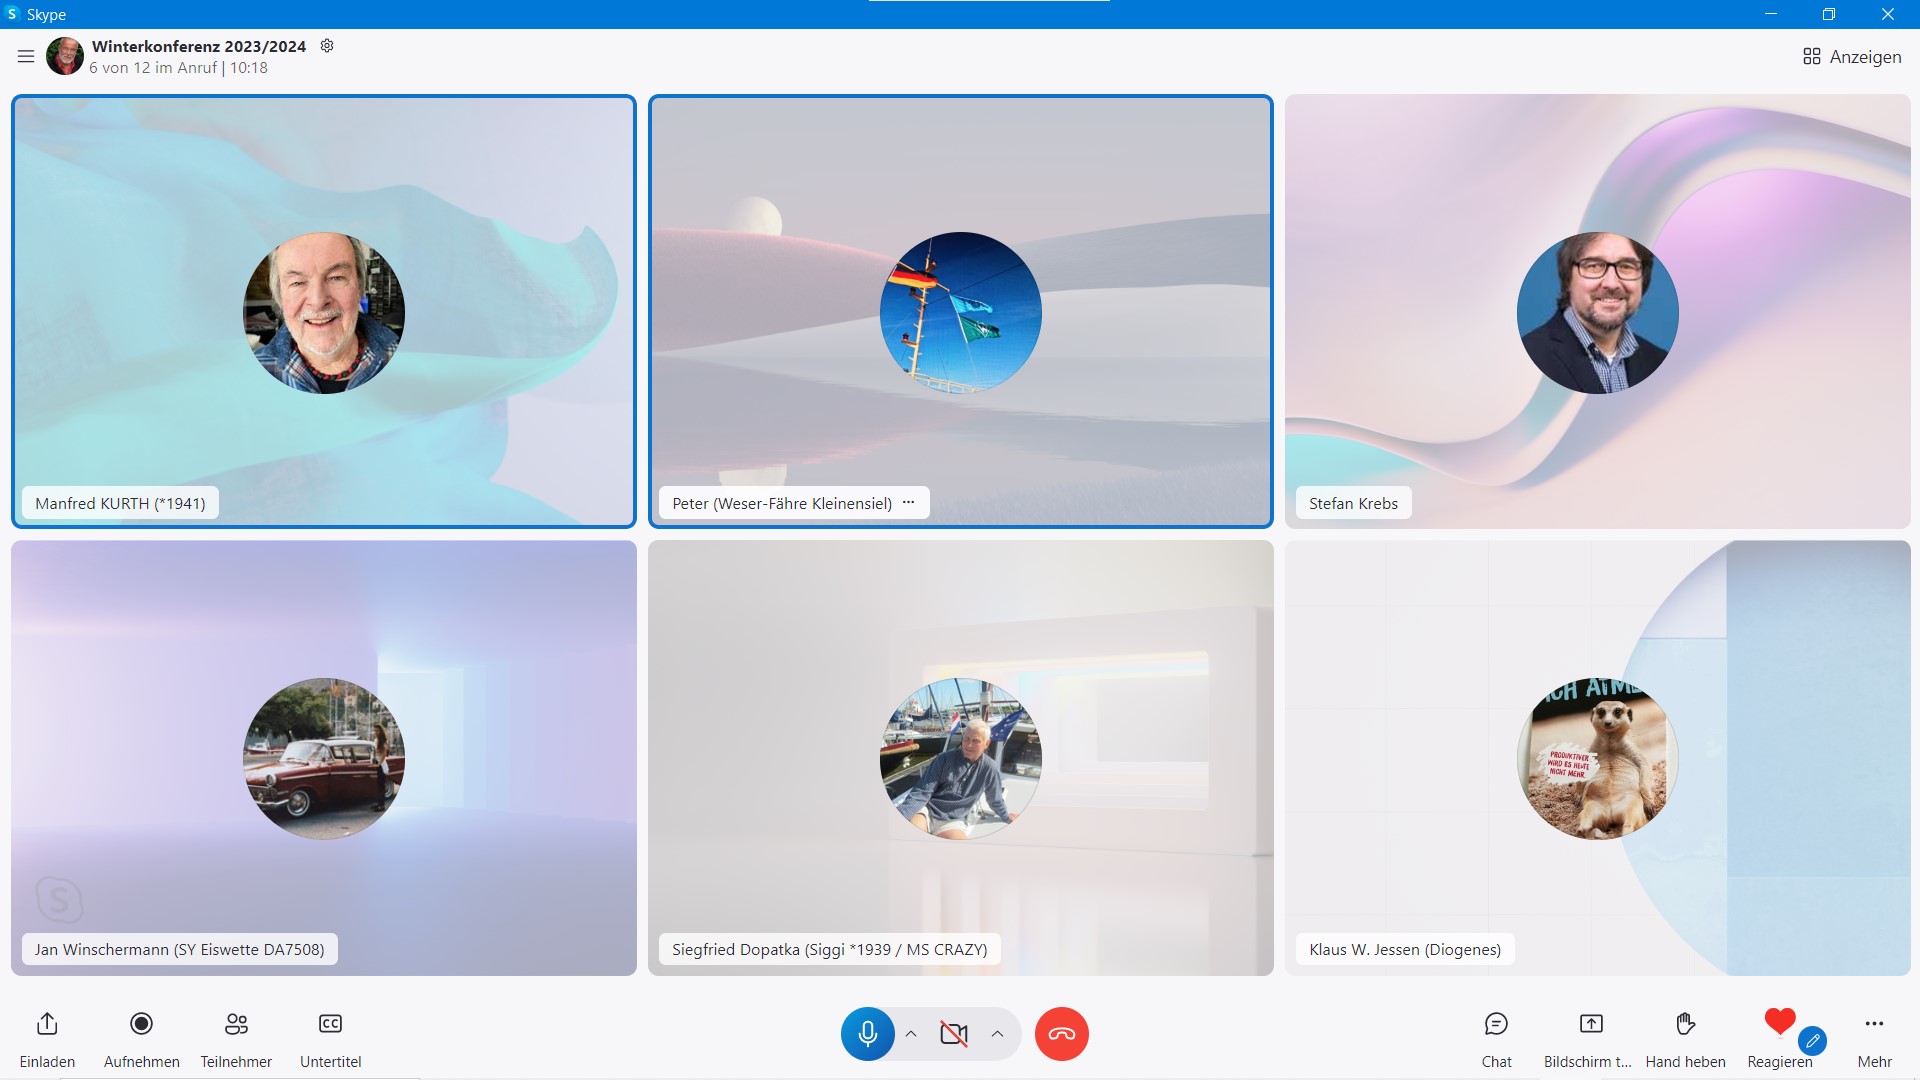Open Anzeigen view layout options

[1852, 57]
